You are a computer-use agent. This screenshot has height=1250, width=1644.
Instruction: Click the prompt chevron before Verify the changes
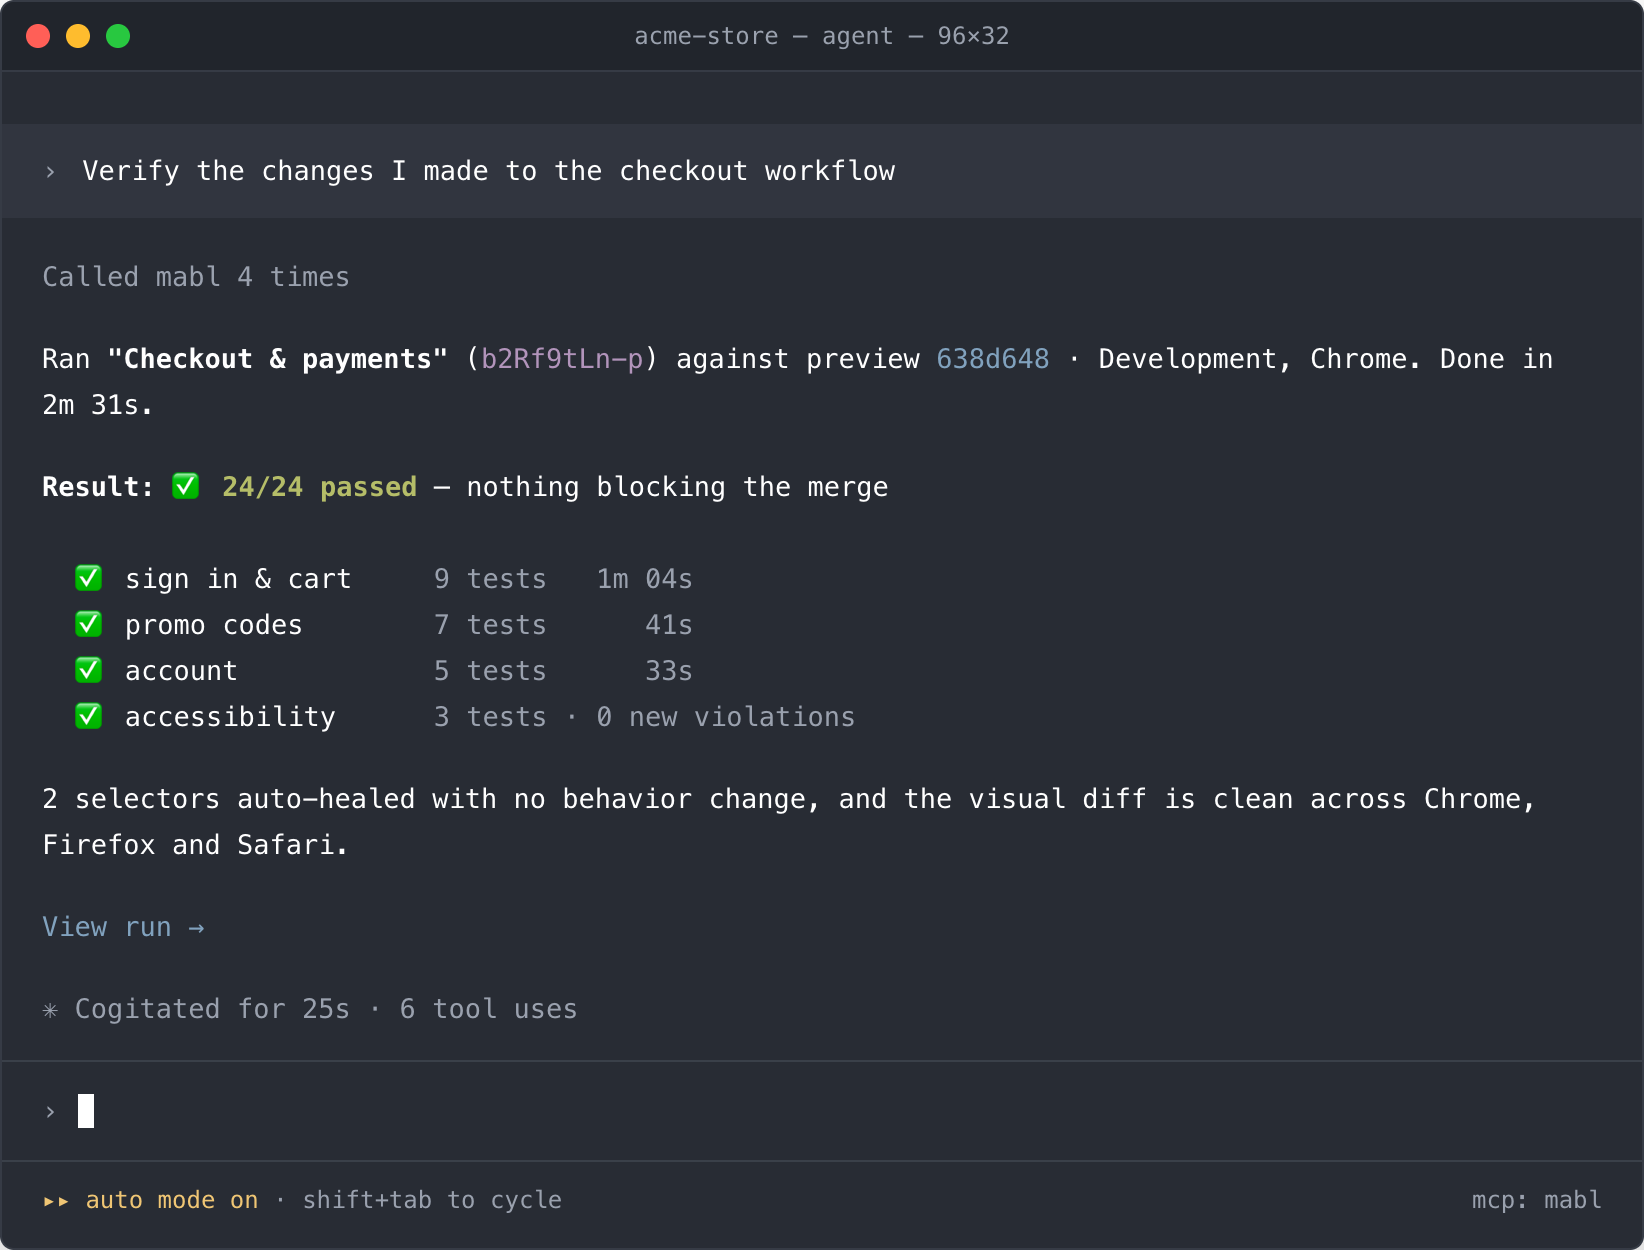tap(50, 172)
